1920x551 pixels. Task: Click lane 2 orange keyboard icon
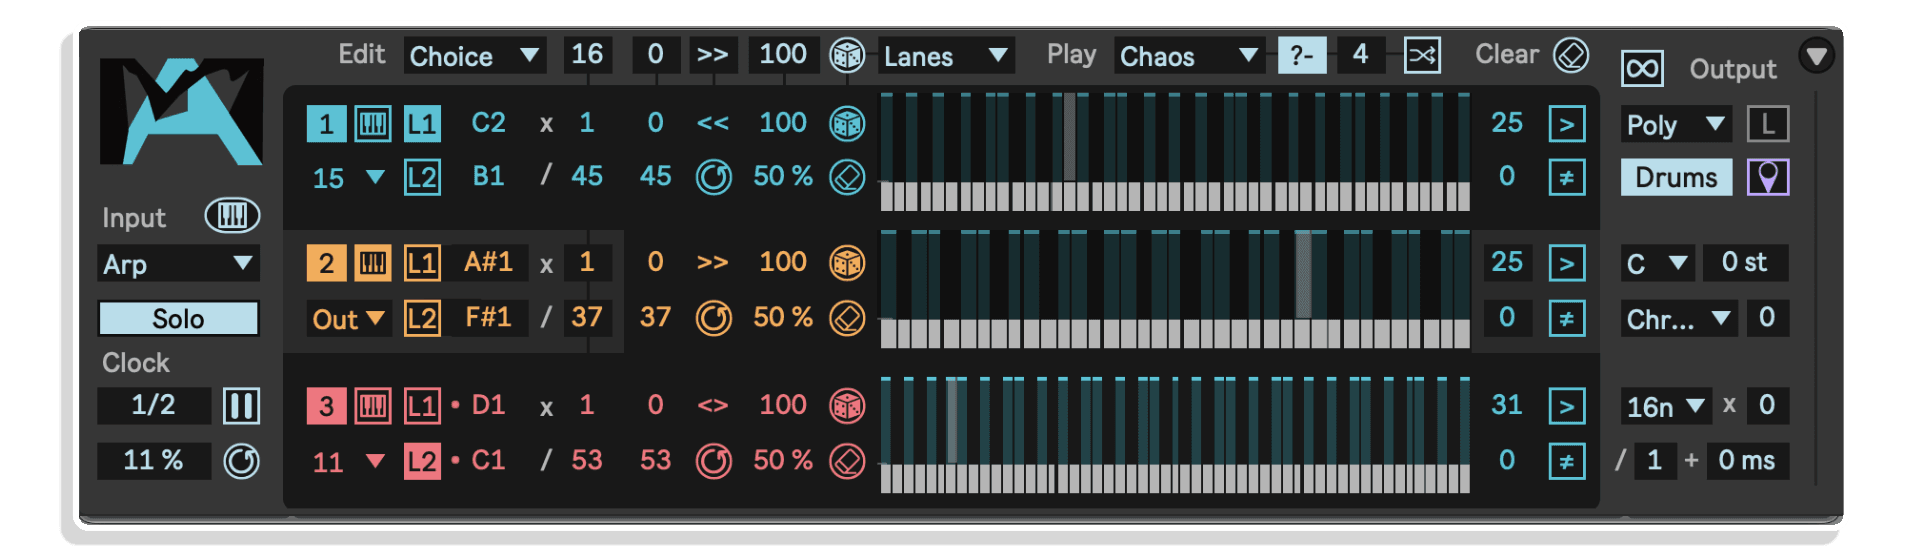373,264
